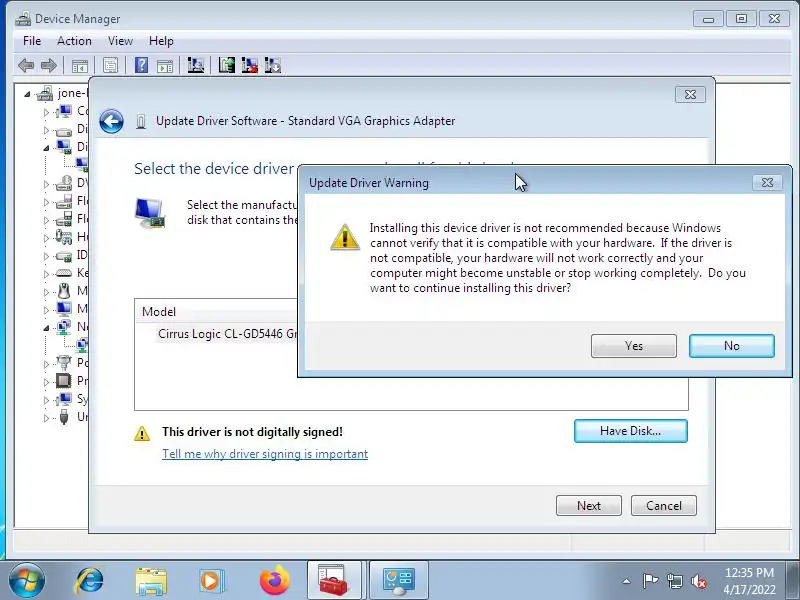Click the Uninstall toolbar icon with red X
The height and width of the screenshot is (600, 800).
(x=249, y=65)
